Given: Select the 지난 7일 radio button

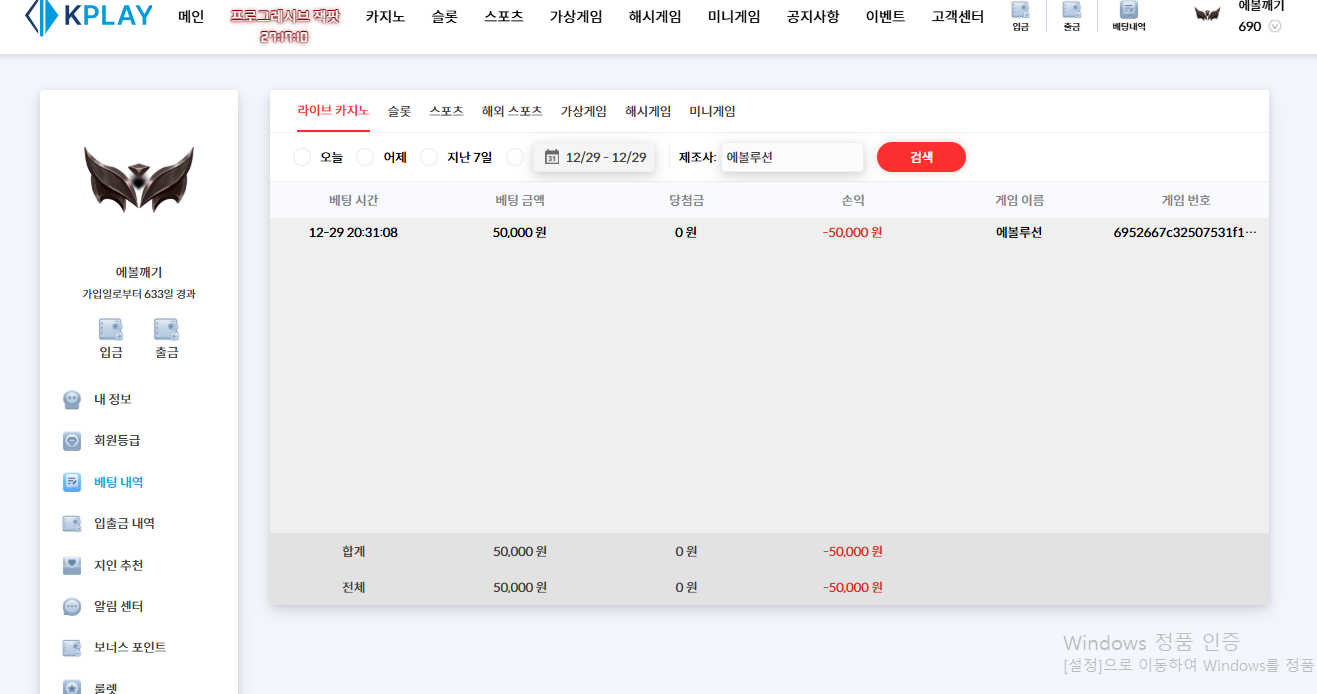Looking at the screenshot, I should (429, 157).
